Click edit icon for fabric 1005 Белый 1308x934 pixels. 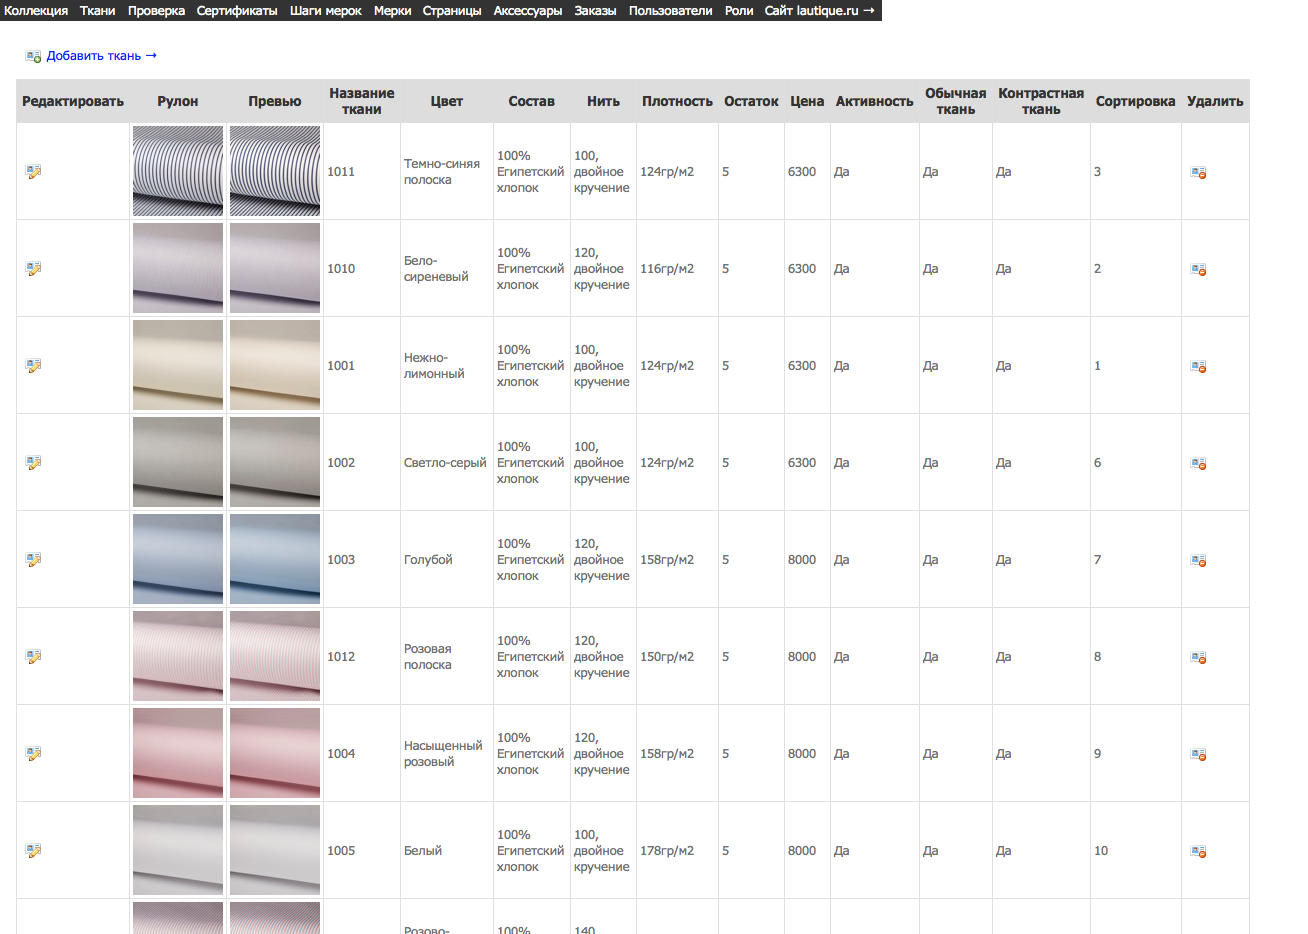(x=33, y=851)
